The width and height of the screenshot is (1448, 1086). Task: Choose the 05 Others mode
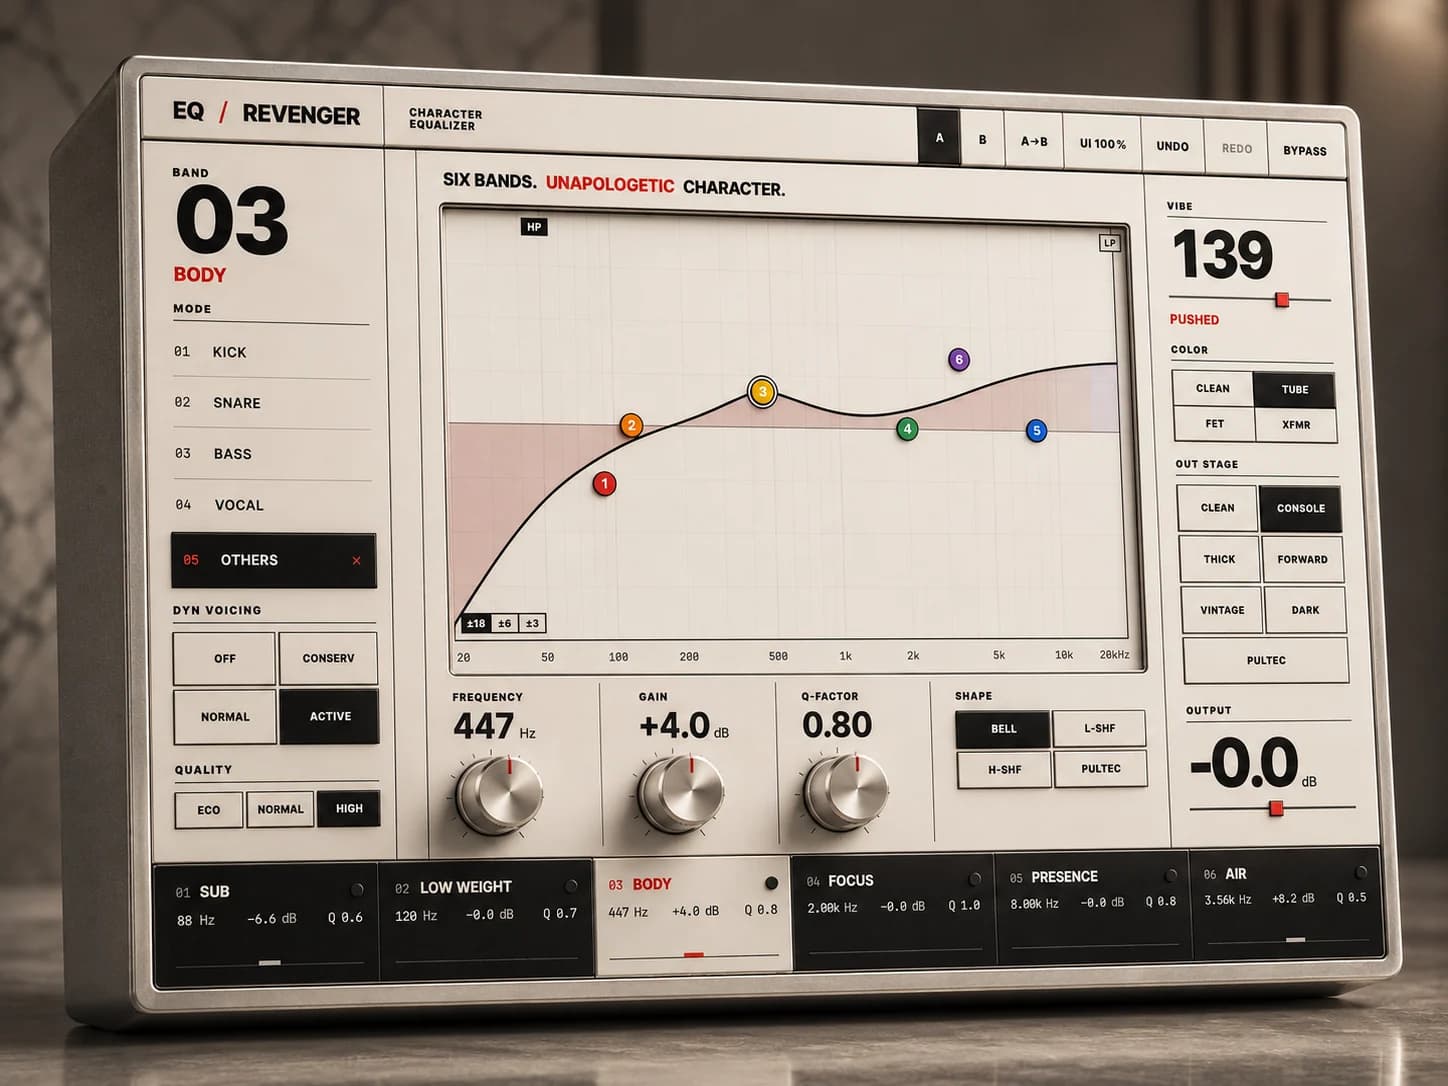[274, 560]
